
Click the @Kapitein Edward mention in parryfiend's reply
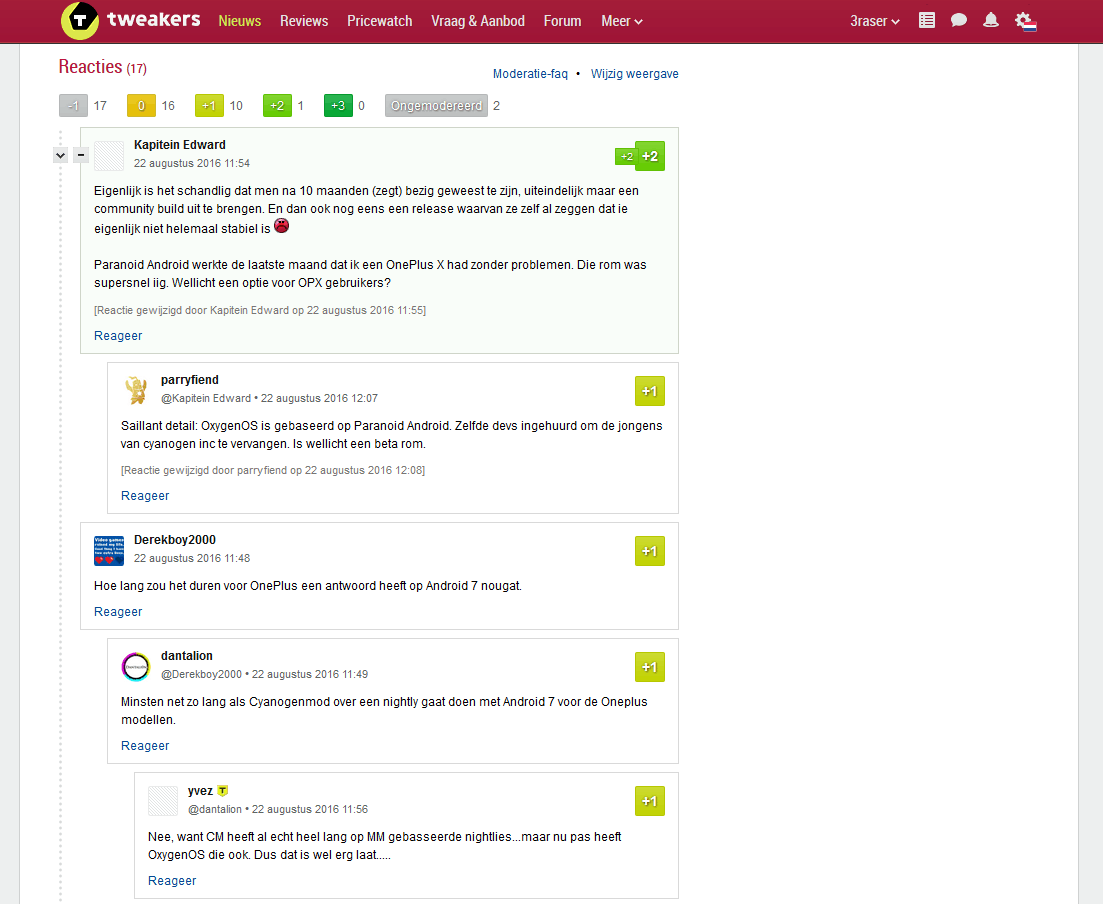[x=205, y=398]
